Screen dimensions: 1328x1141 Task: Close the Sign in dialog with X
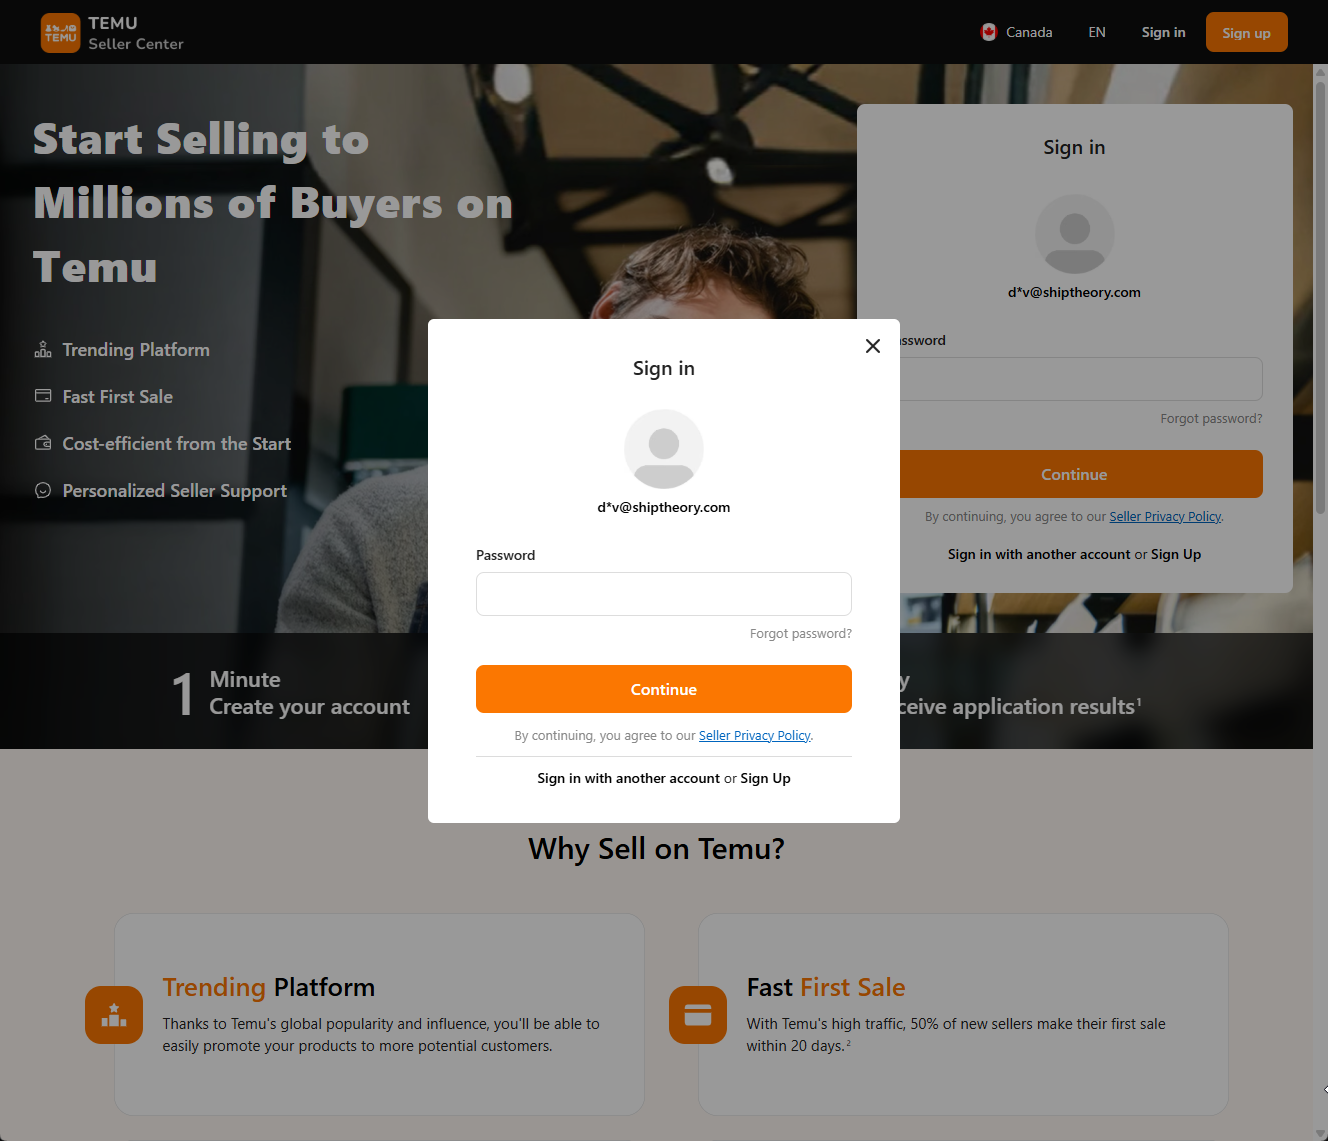click(x=873, y=346)
